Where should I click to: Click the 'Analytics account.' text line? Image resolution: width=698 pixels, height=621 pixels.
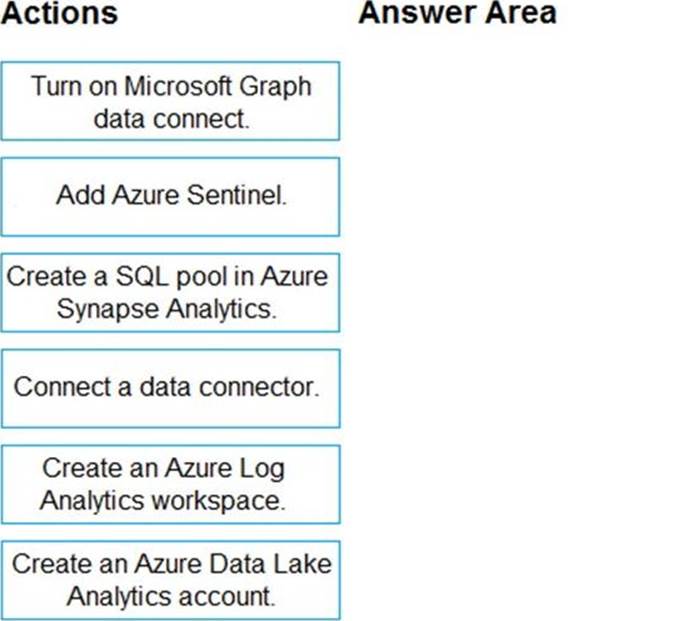click(170, 596)
